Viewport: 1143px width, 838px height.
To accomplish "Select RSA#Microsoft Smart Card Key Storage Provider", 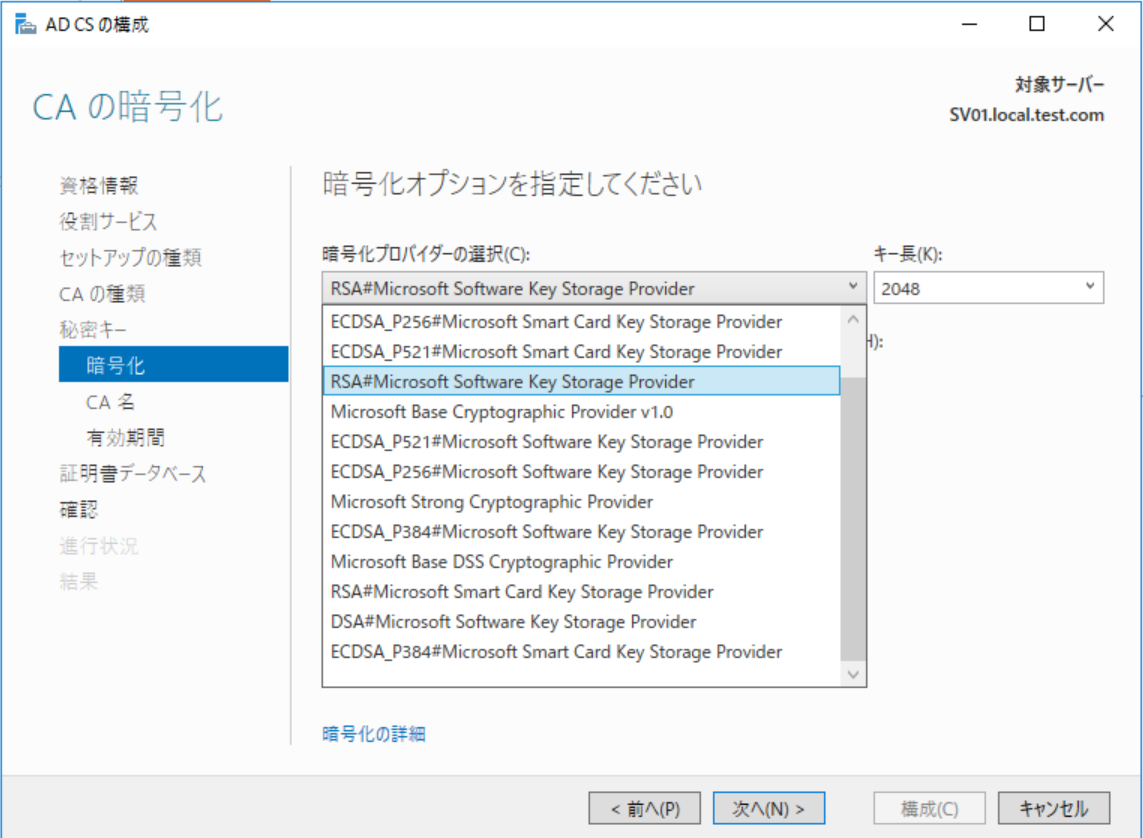I will [x=581, y=591].
